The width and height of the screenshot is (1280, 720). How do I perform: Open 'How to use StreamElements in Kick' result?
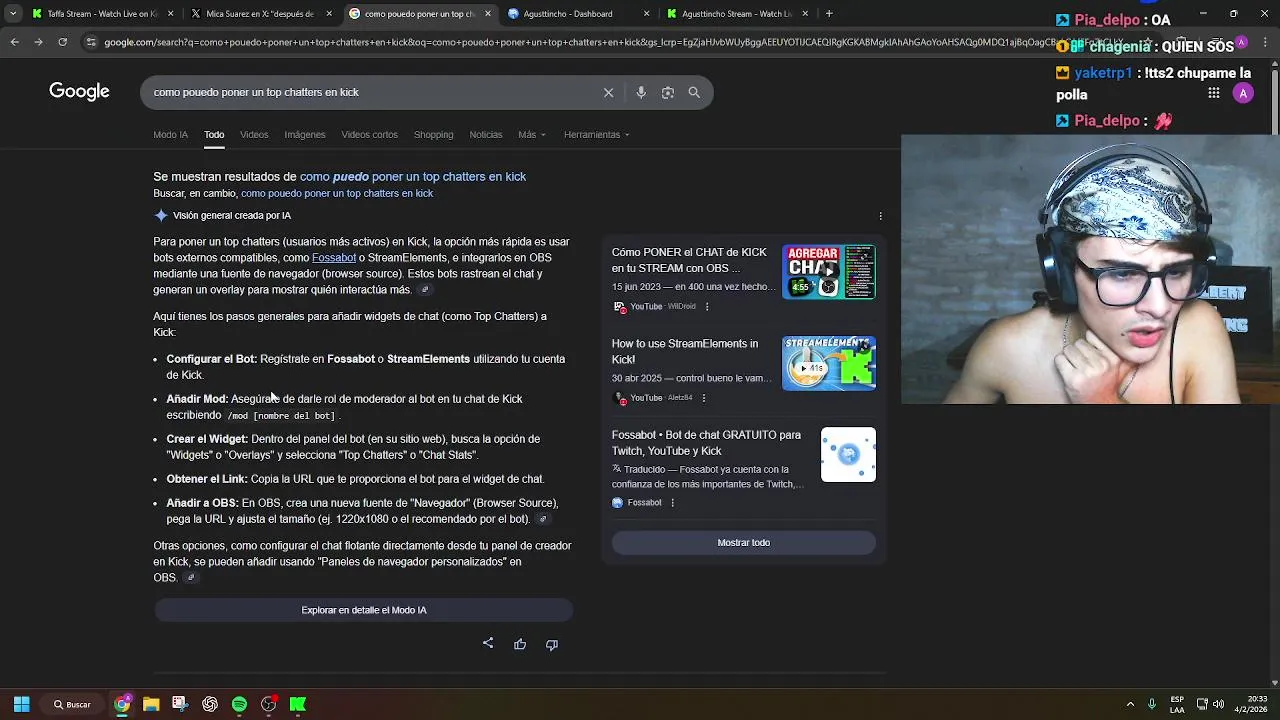(685, 351)
